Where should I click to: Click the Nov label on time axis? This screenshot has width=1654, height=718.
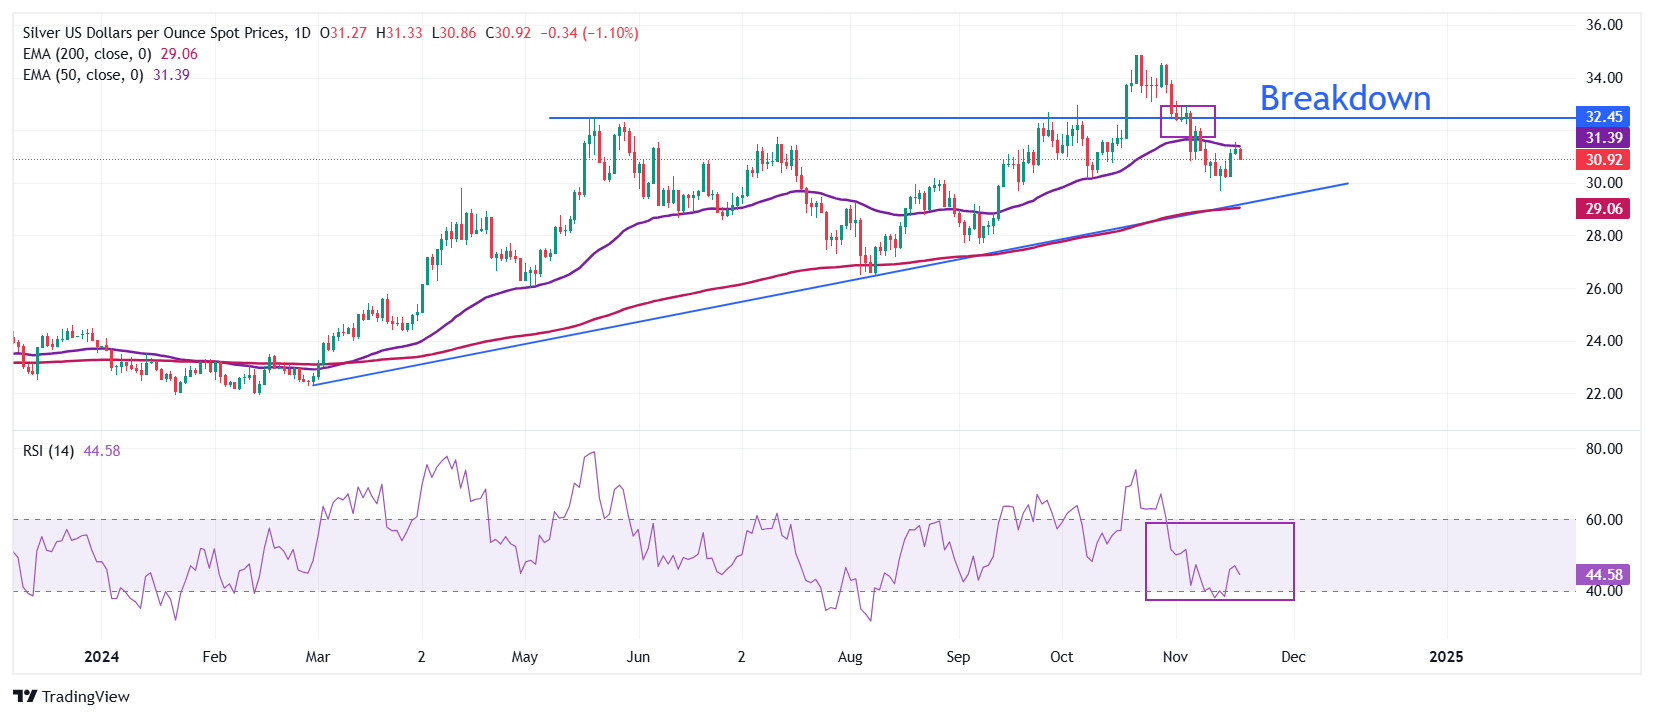[1175, 657]
